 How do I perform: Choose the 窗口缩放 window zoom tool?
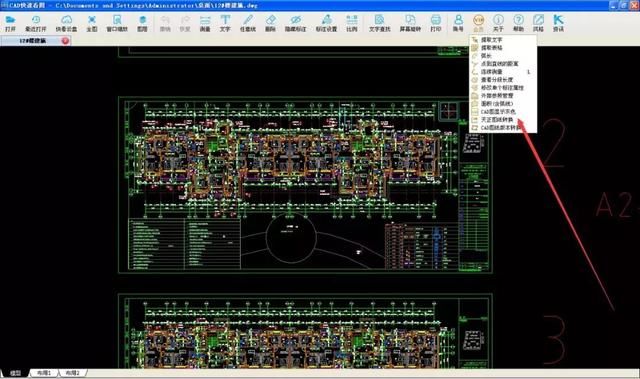tap(117, 23)
